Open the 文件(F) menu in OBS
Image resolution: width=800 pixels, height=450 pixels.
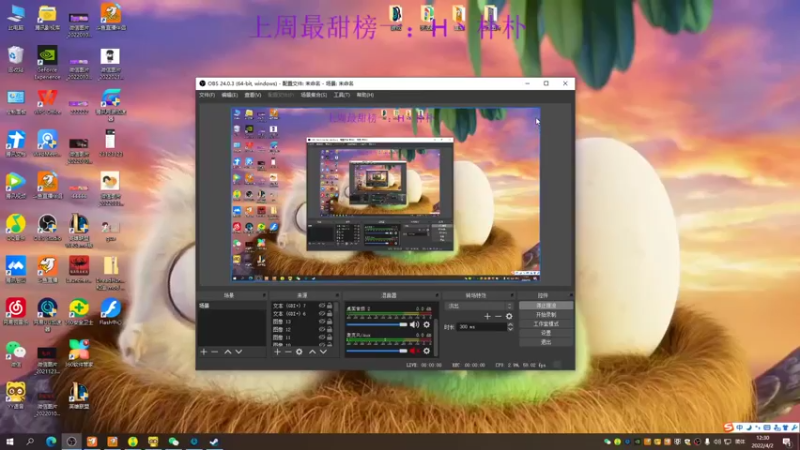207,95
